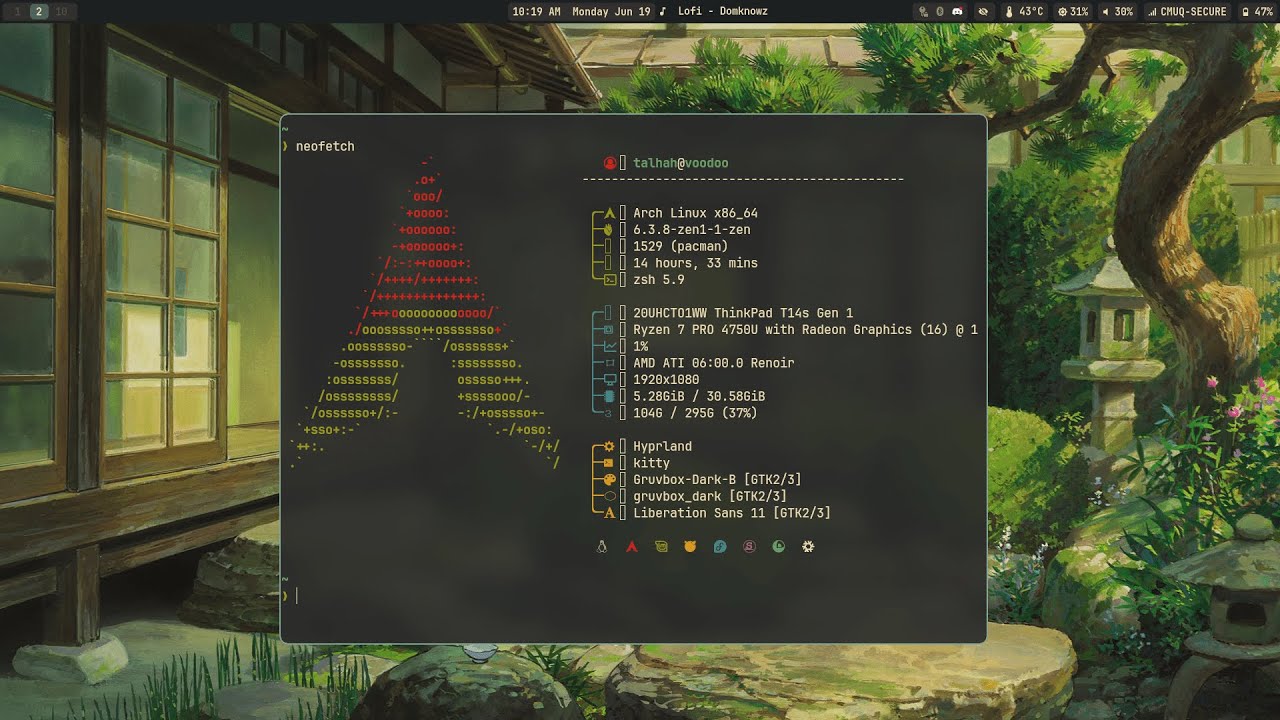Click the gear icon beside Hyprland
Screen dimensions: 1280x720
tap(609, 446)
